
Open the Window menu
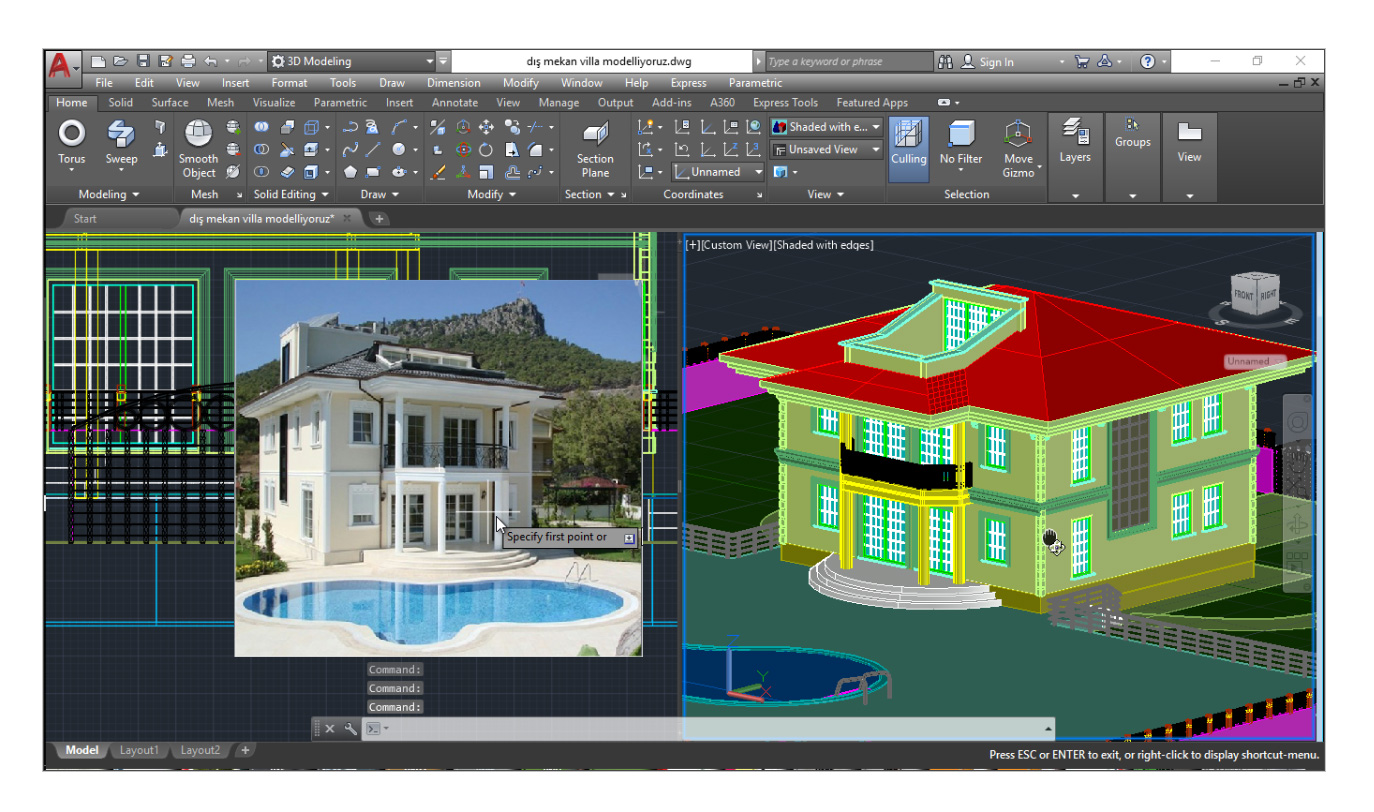click(581, 82)
